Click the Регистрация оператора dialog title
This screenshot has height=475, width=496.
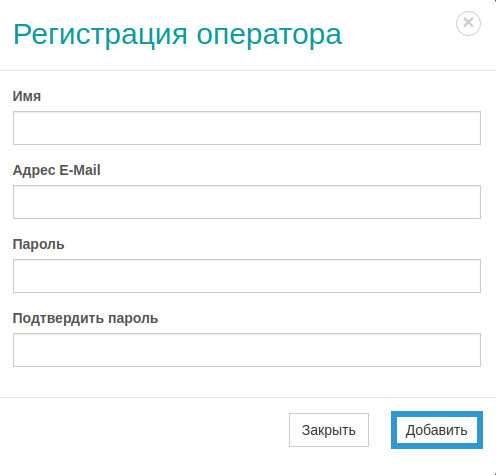click(x=178, y=35)
